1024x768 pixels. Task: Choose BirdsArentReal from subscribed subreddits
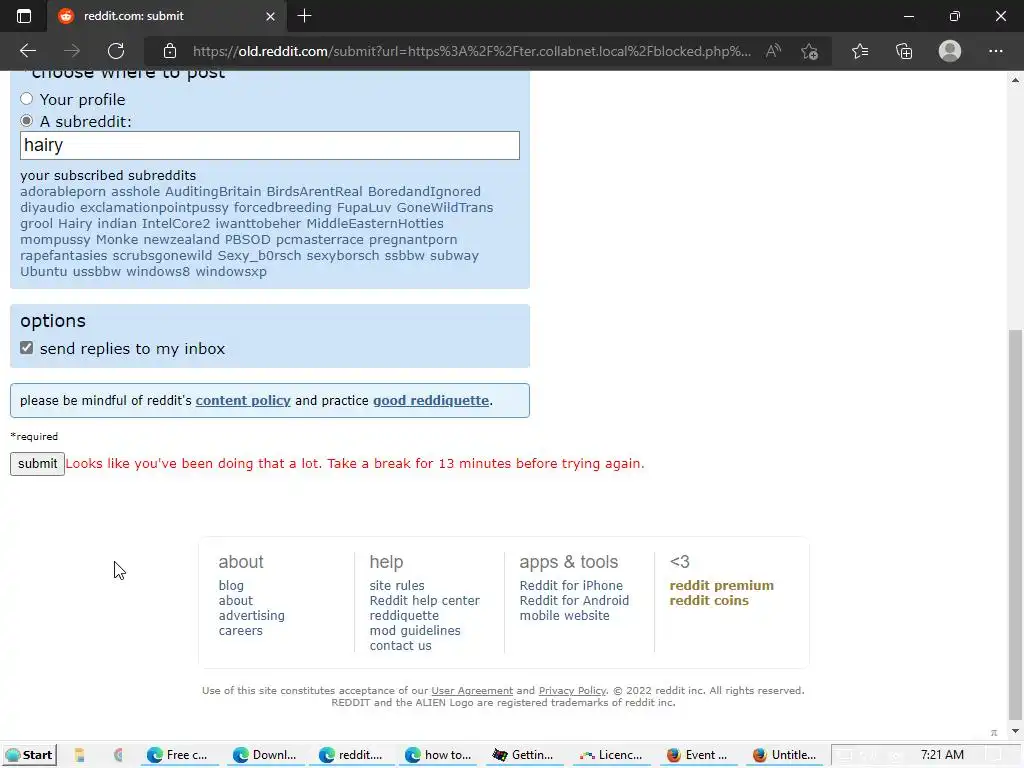[x=314, y=191]
